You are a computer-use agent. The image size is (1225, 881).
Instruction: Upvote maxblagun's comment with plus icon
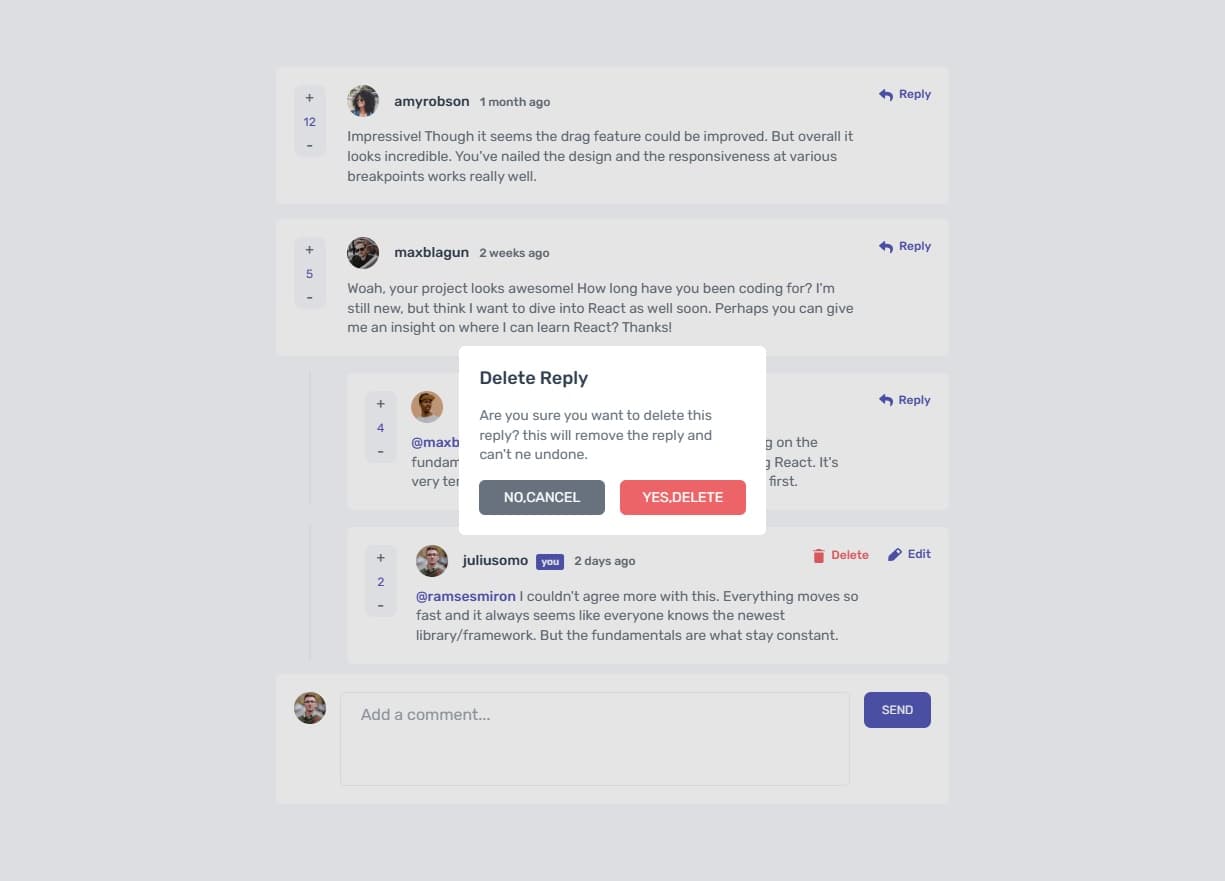(309, 250)
